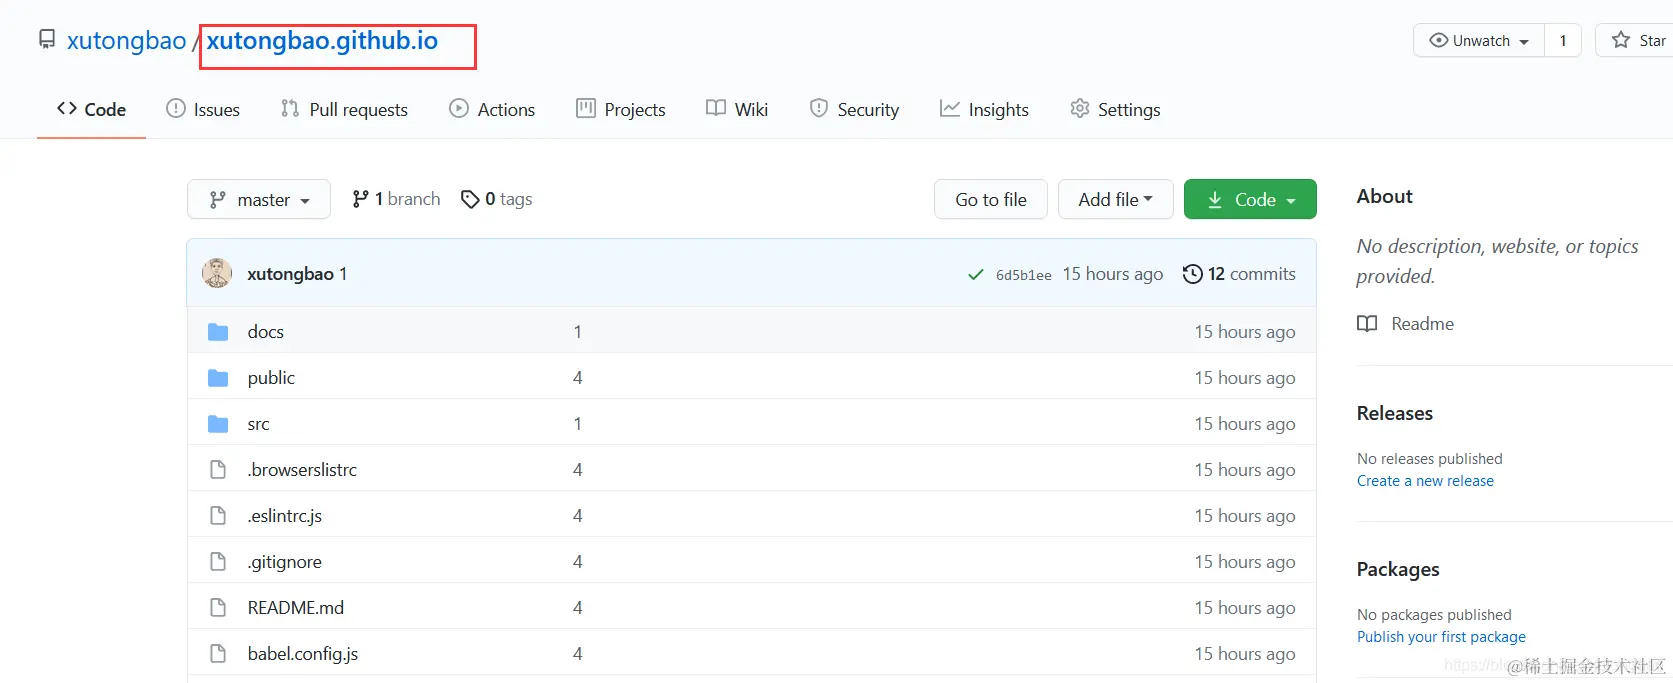The height and width of the screenshot is (683, 1673).
Task: Open the babel.config.js file
Action: [303, 653]
